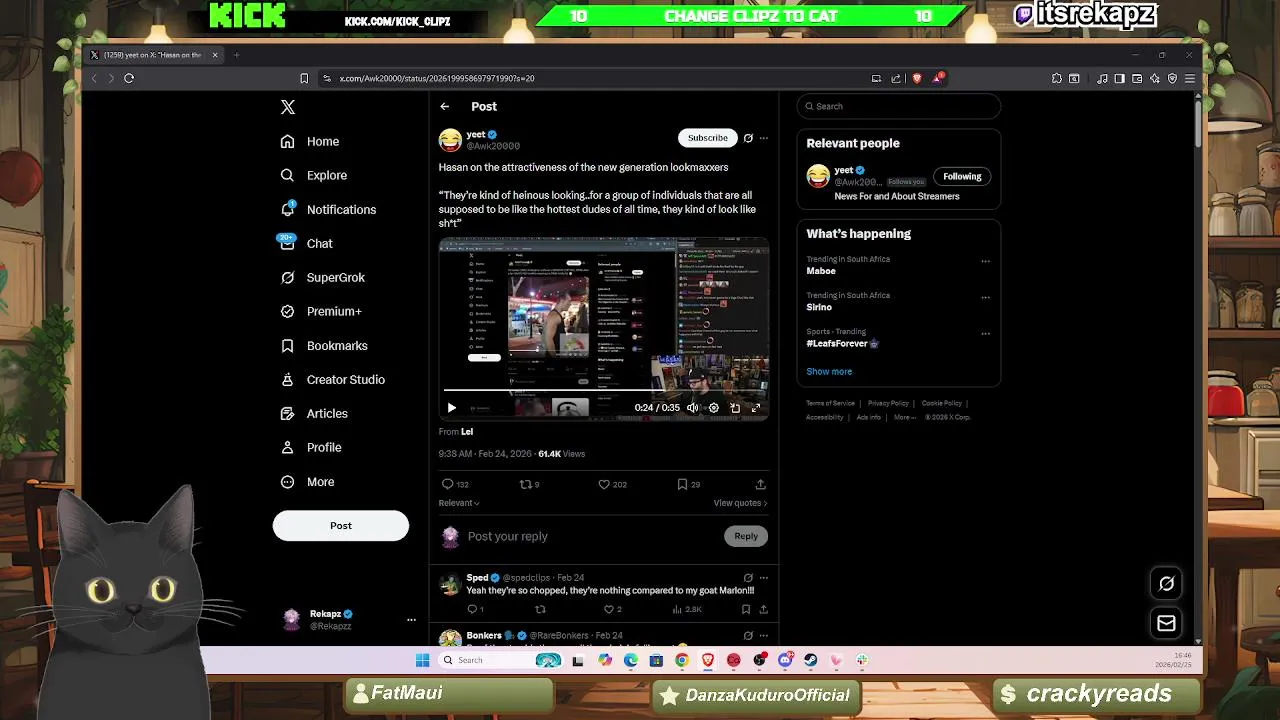
Task: Open floating Messages envelope button
Action: tap(1166, 624)
